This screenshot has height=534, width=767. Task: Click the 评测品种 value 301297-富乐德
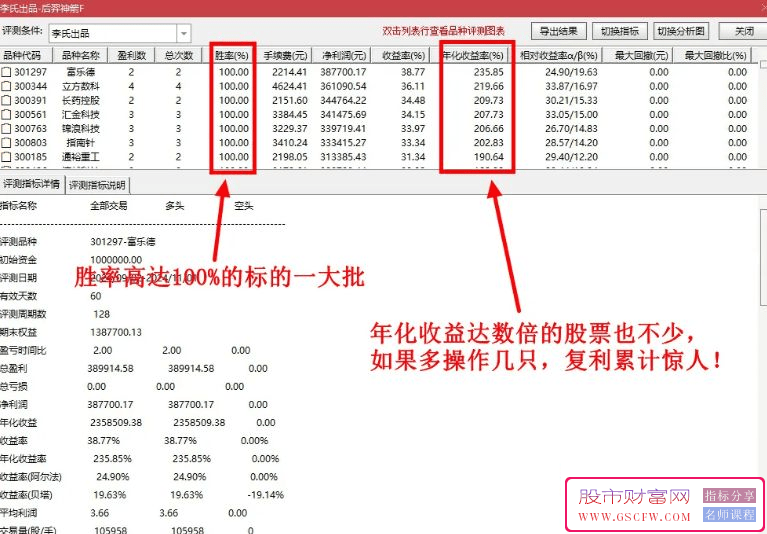click(x=123, y=242)
